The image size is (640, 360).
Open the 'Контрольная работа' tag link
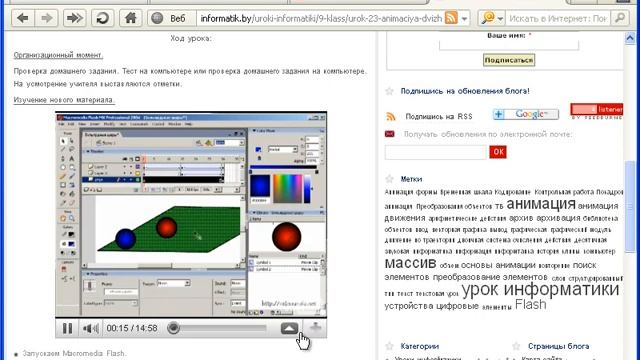click(564, 192)
